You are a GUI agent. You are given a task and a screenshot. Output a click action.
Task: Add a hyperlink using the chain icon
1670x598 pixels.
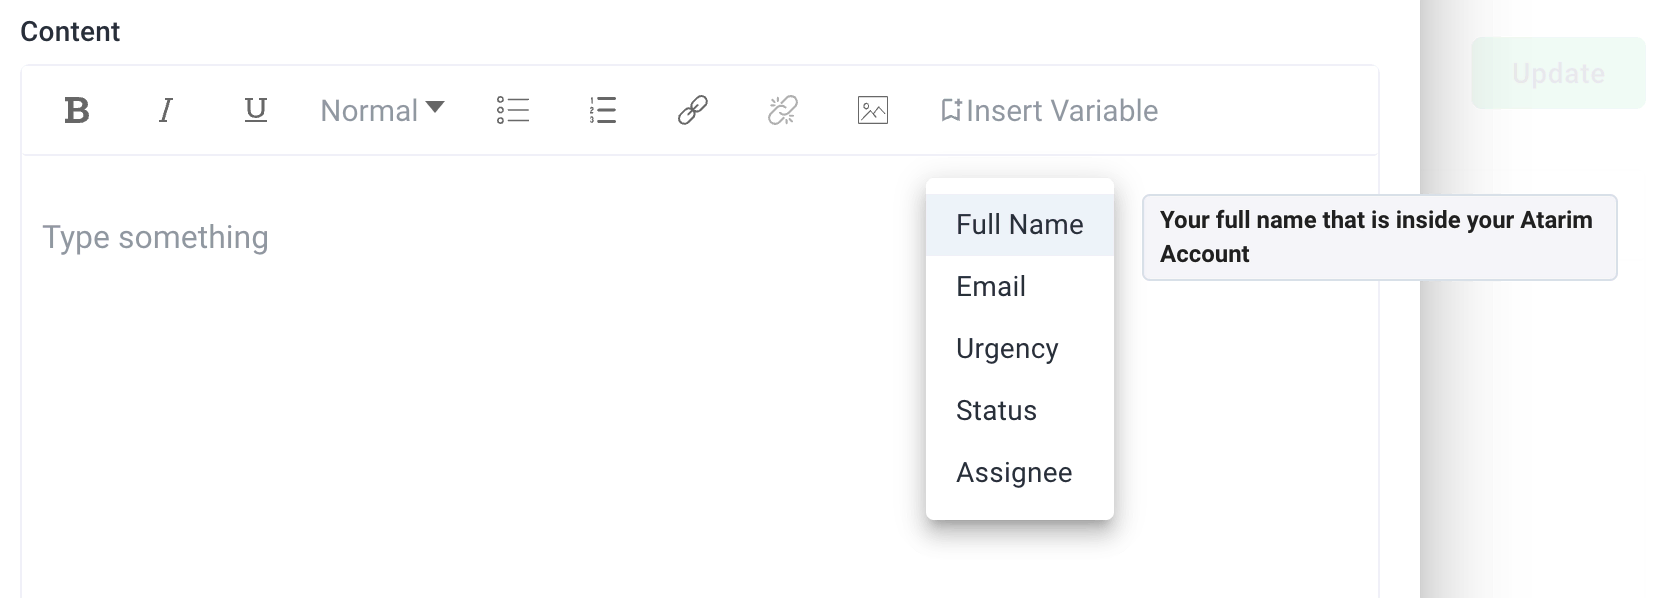pos(693,110)
